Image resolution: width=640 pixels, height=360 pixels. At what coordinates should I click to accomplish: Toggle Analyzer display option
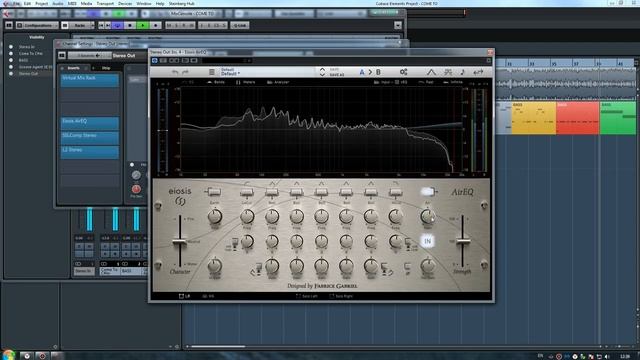278,82
